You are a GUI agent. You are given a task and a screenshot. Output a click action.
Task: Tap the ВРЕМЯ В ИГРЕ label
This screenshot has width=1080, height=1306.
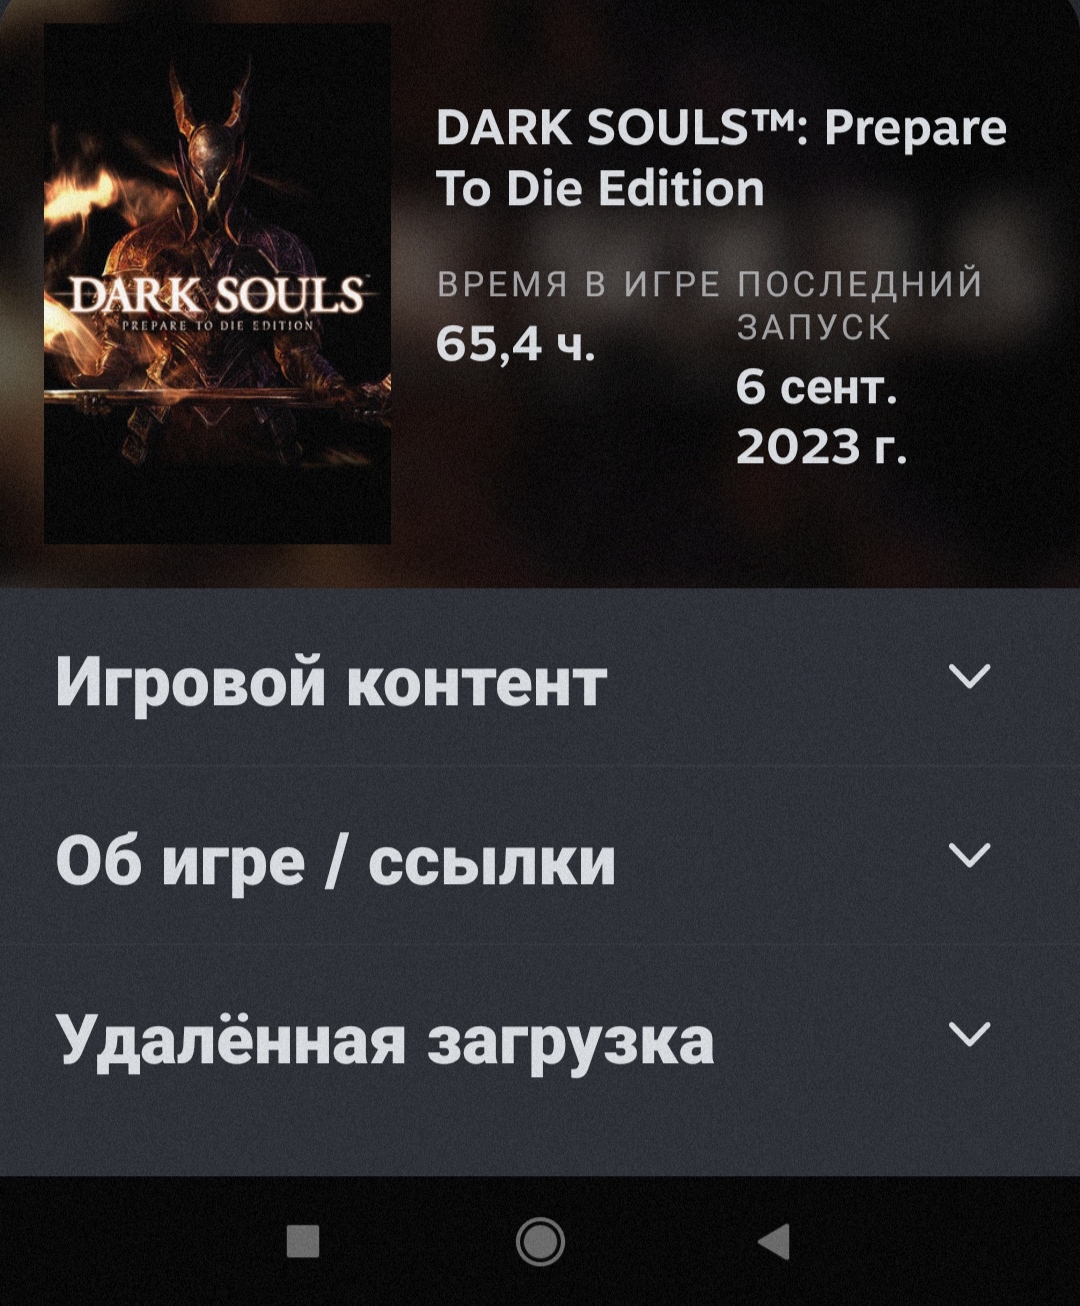[579, 285]
